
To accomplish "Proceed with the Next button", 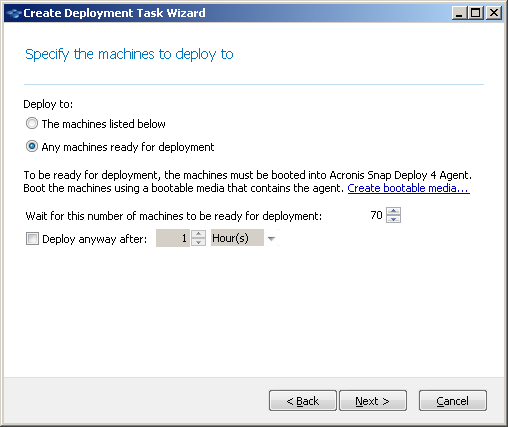I will 373,401.
